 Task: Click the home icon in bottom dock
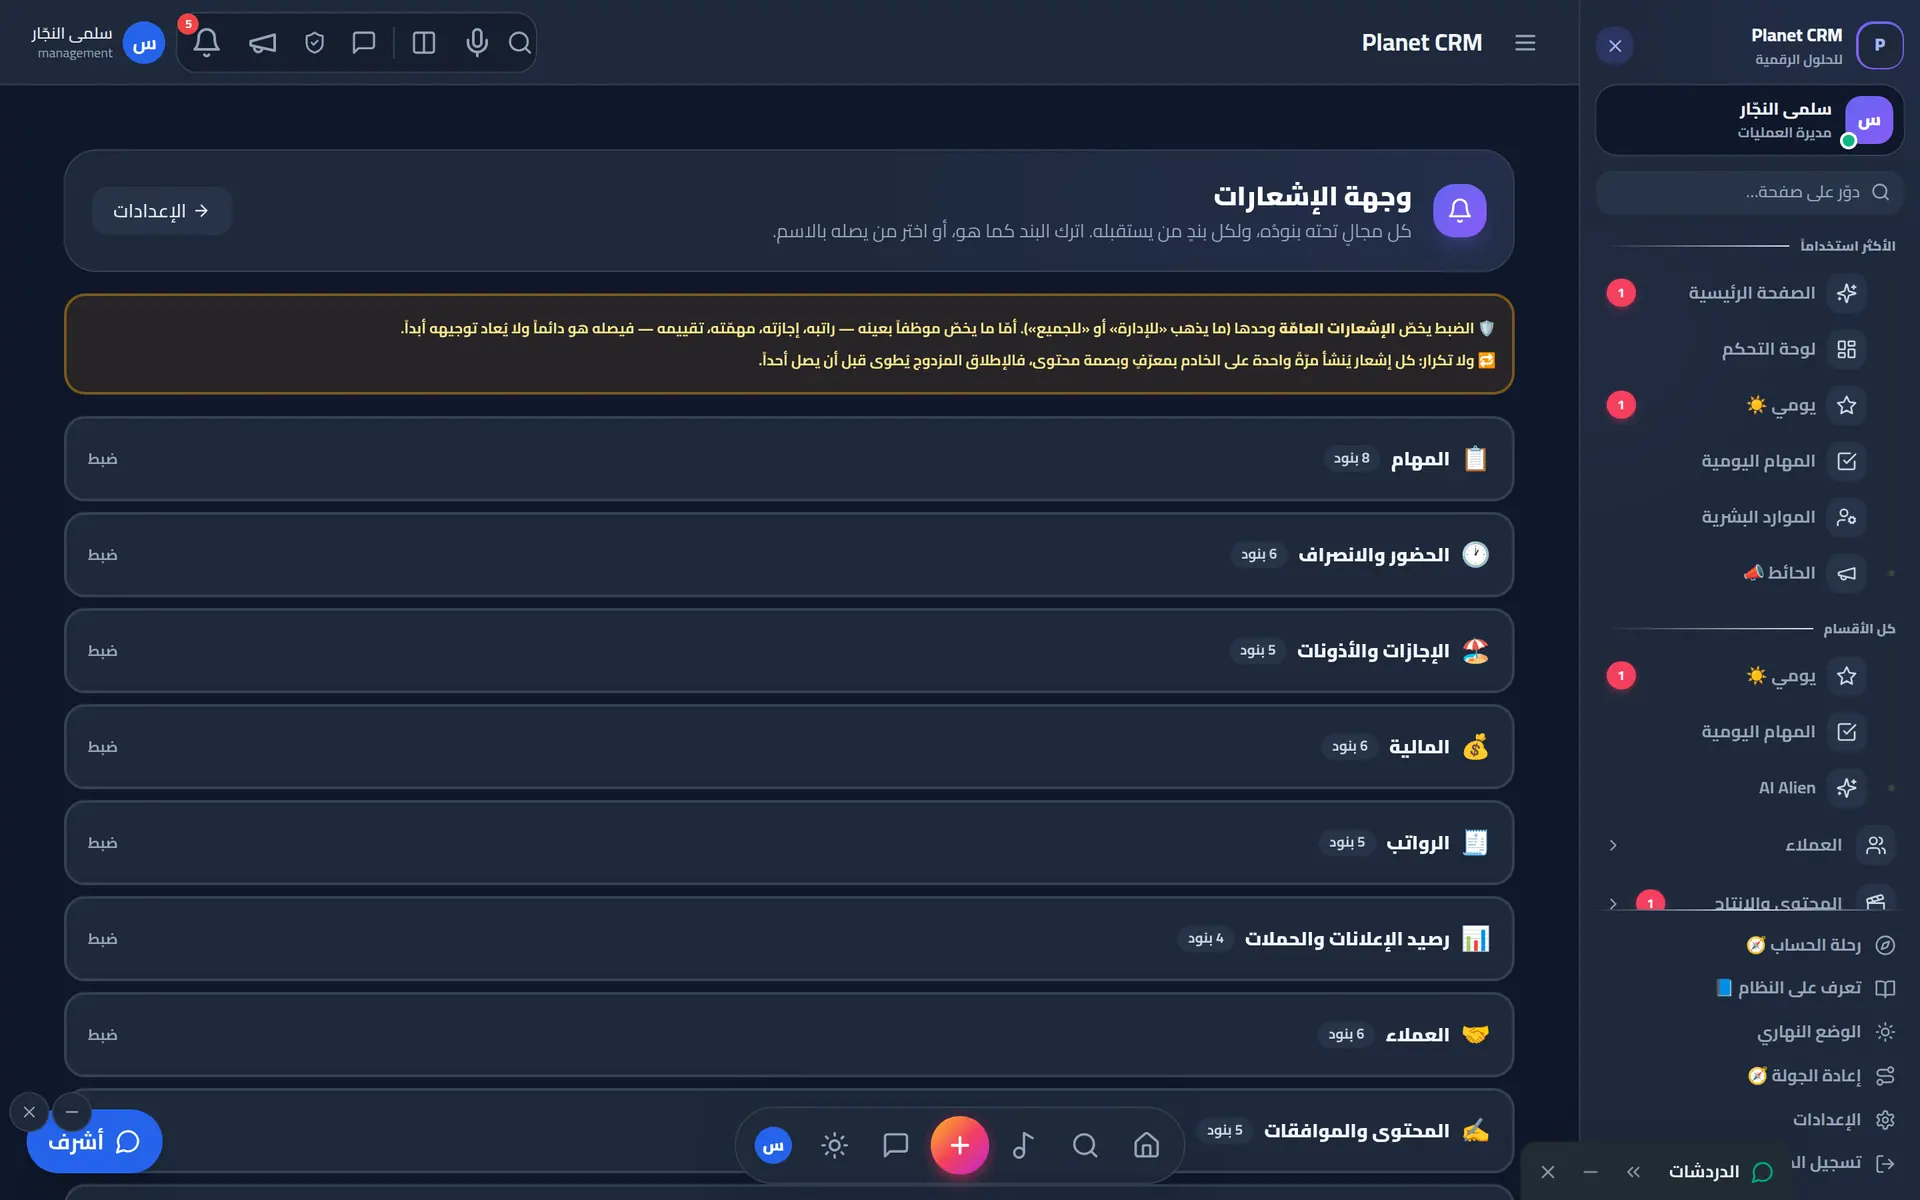[1146, 1145]
